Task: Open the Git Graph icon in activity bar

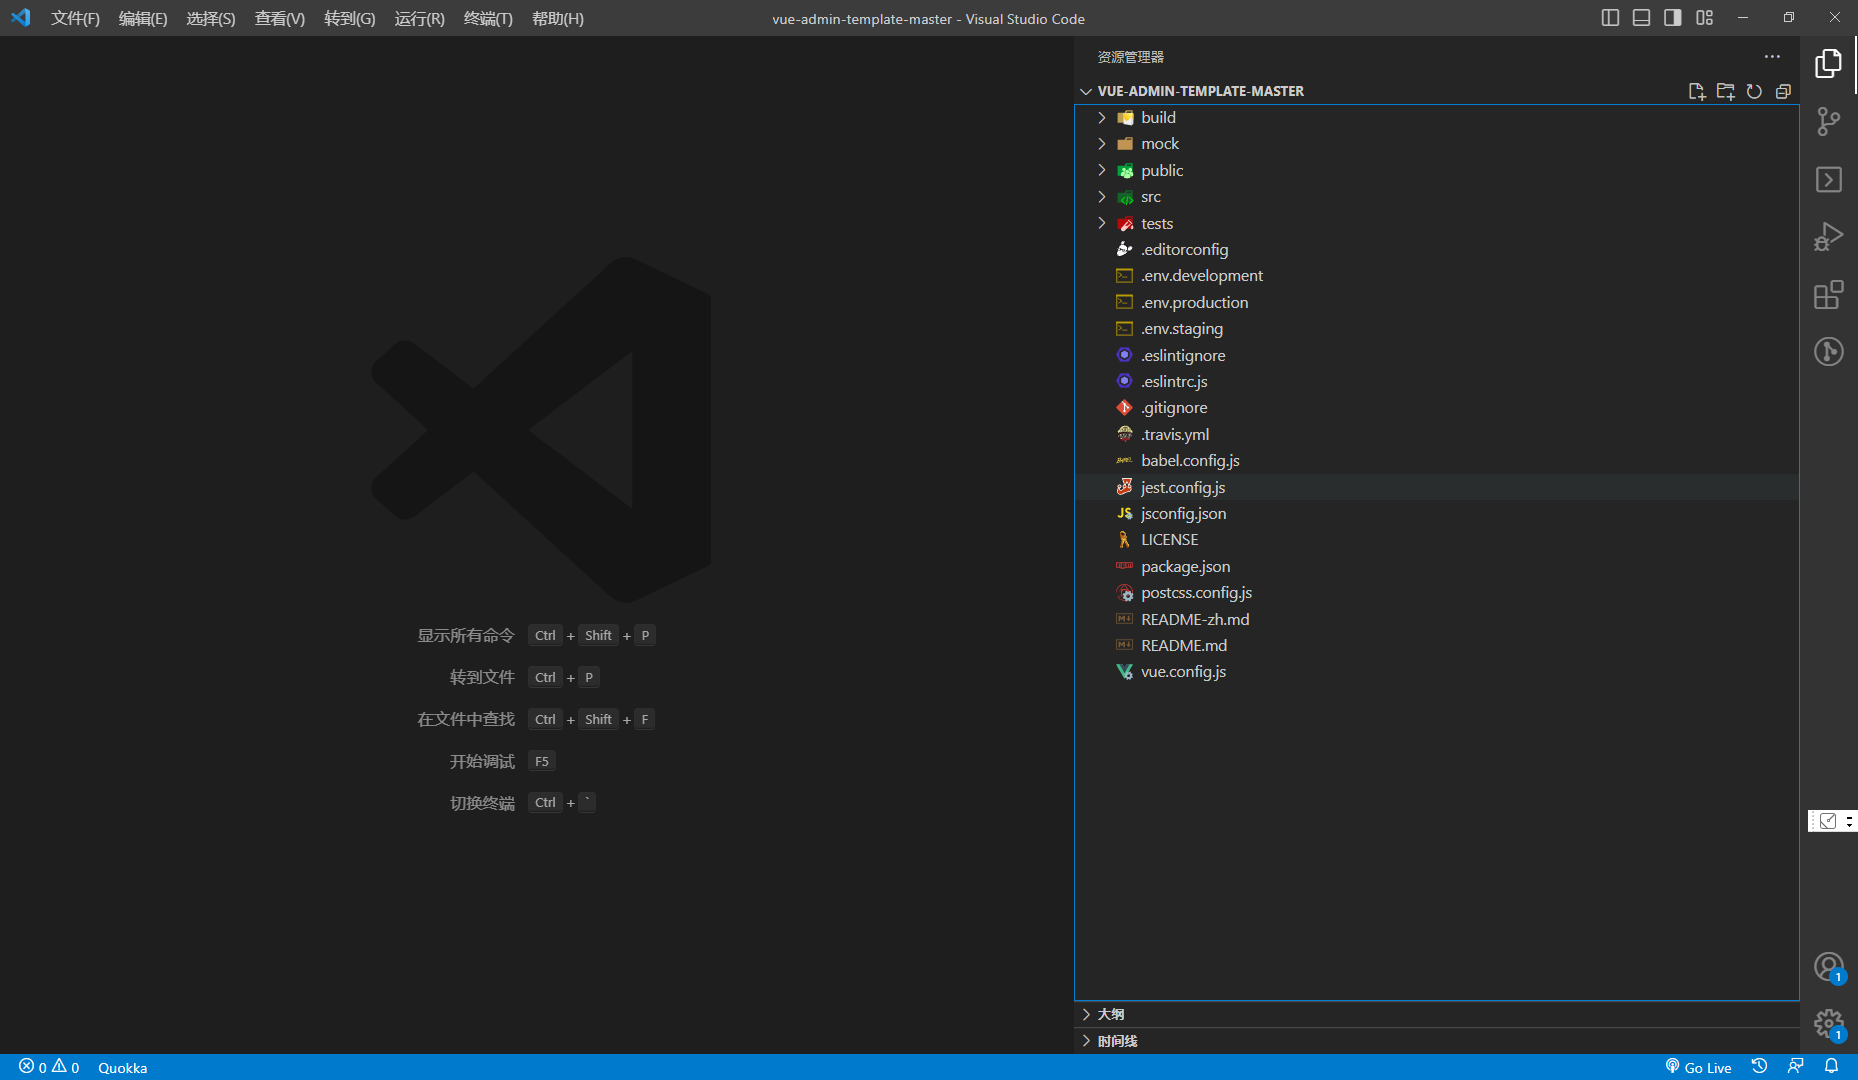Action: [1828, 352]
